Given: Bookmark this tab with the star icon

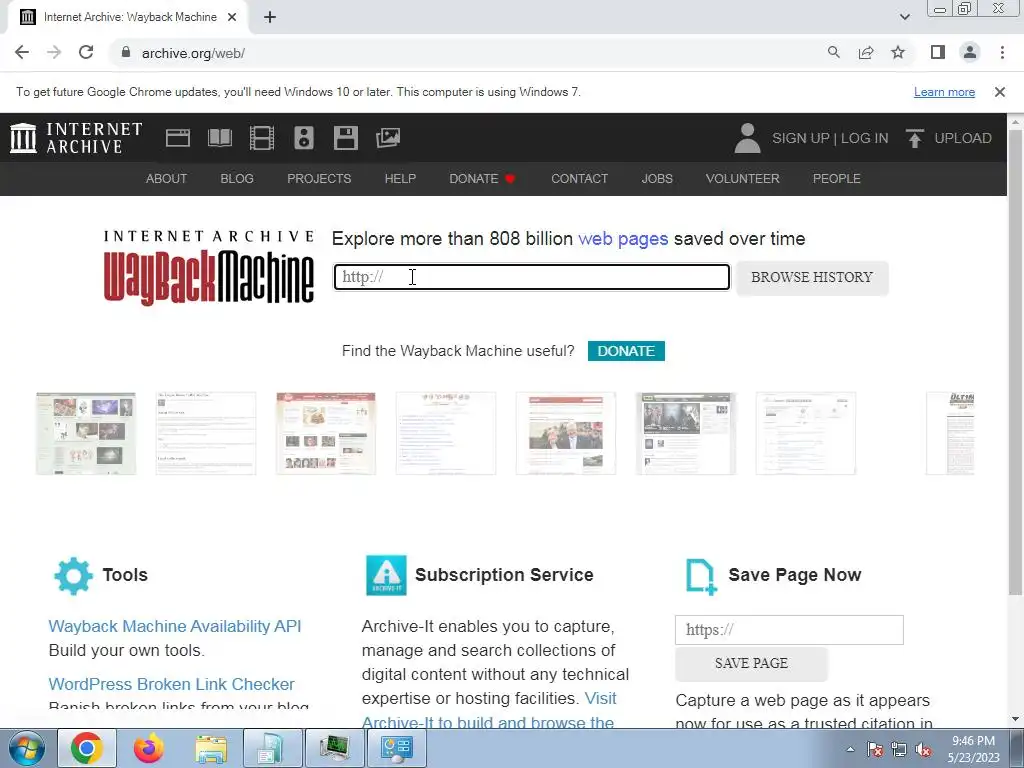Looking at the screenshot, I should (x=898, y=52).
